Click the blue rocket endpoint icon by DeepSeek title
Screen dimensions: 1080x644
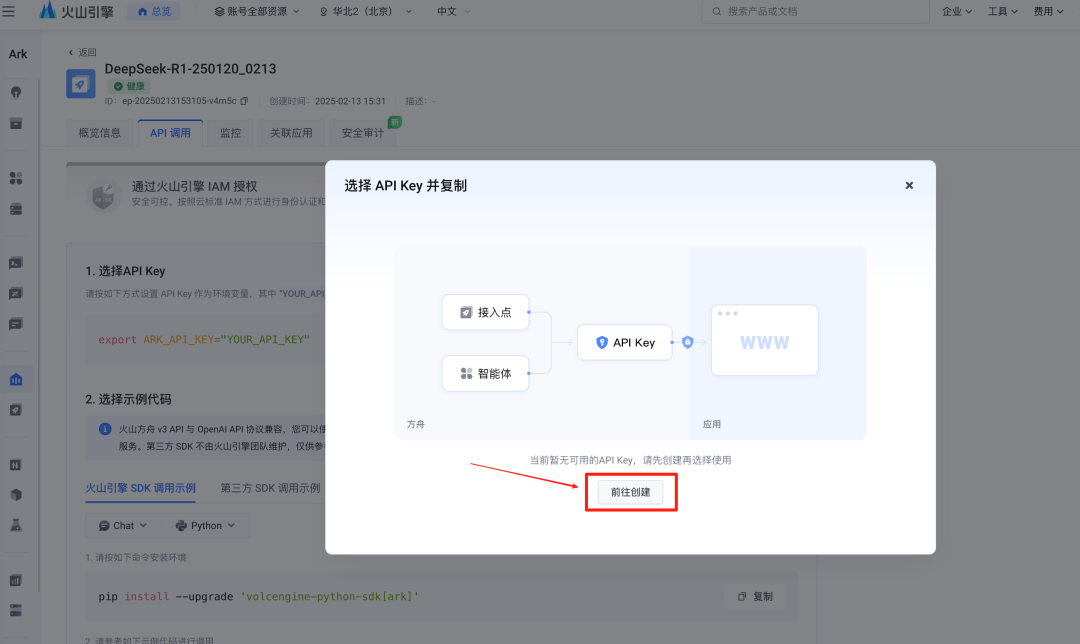pos(81,84)
